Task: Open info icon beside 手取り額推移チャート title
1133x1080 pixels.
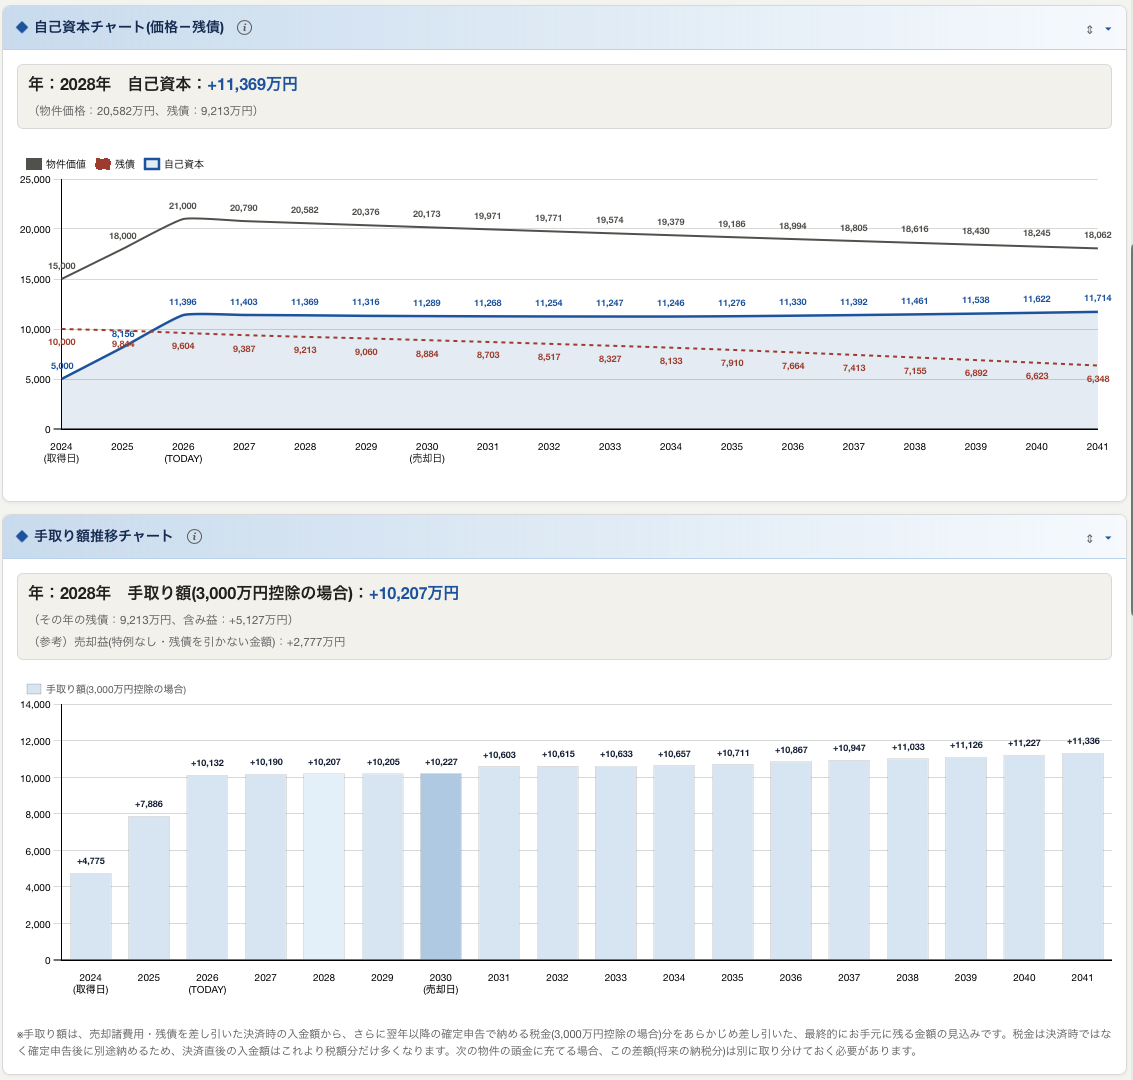Action: point(194,536)
